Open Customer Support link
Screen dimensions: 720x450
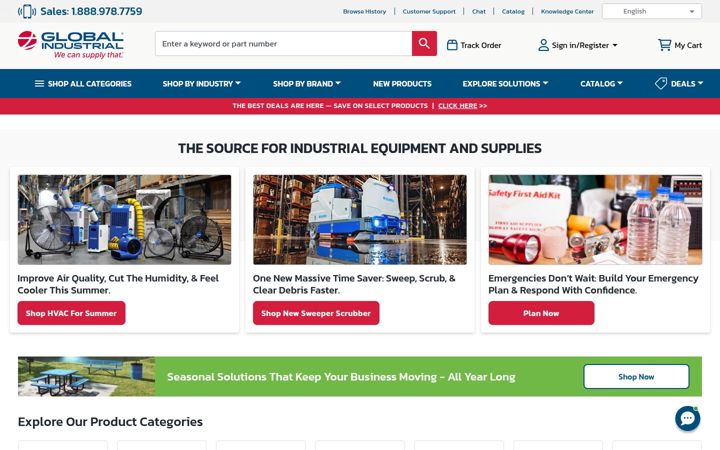pyautogui.click(x=429, y=11)
